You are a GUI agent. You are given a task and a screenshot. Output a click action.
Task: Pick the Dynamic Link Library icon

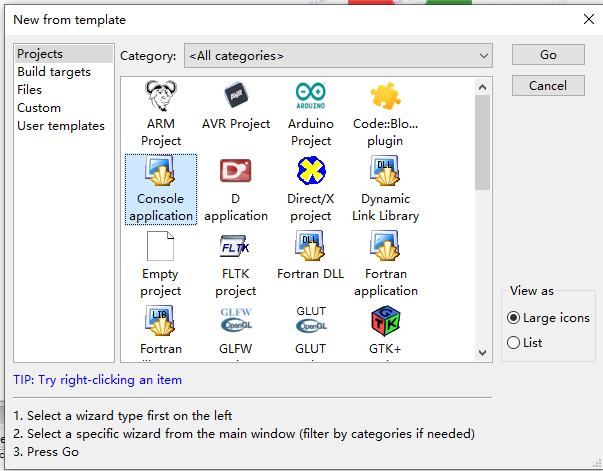(385, 171)
